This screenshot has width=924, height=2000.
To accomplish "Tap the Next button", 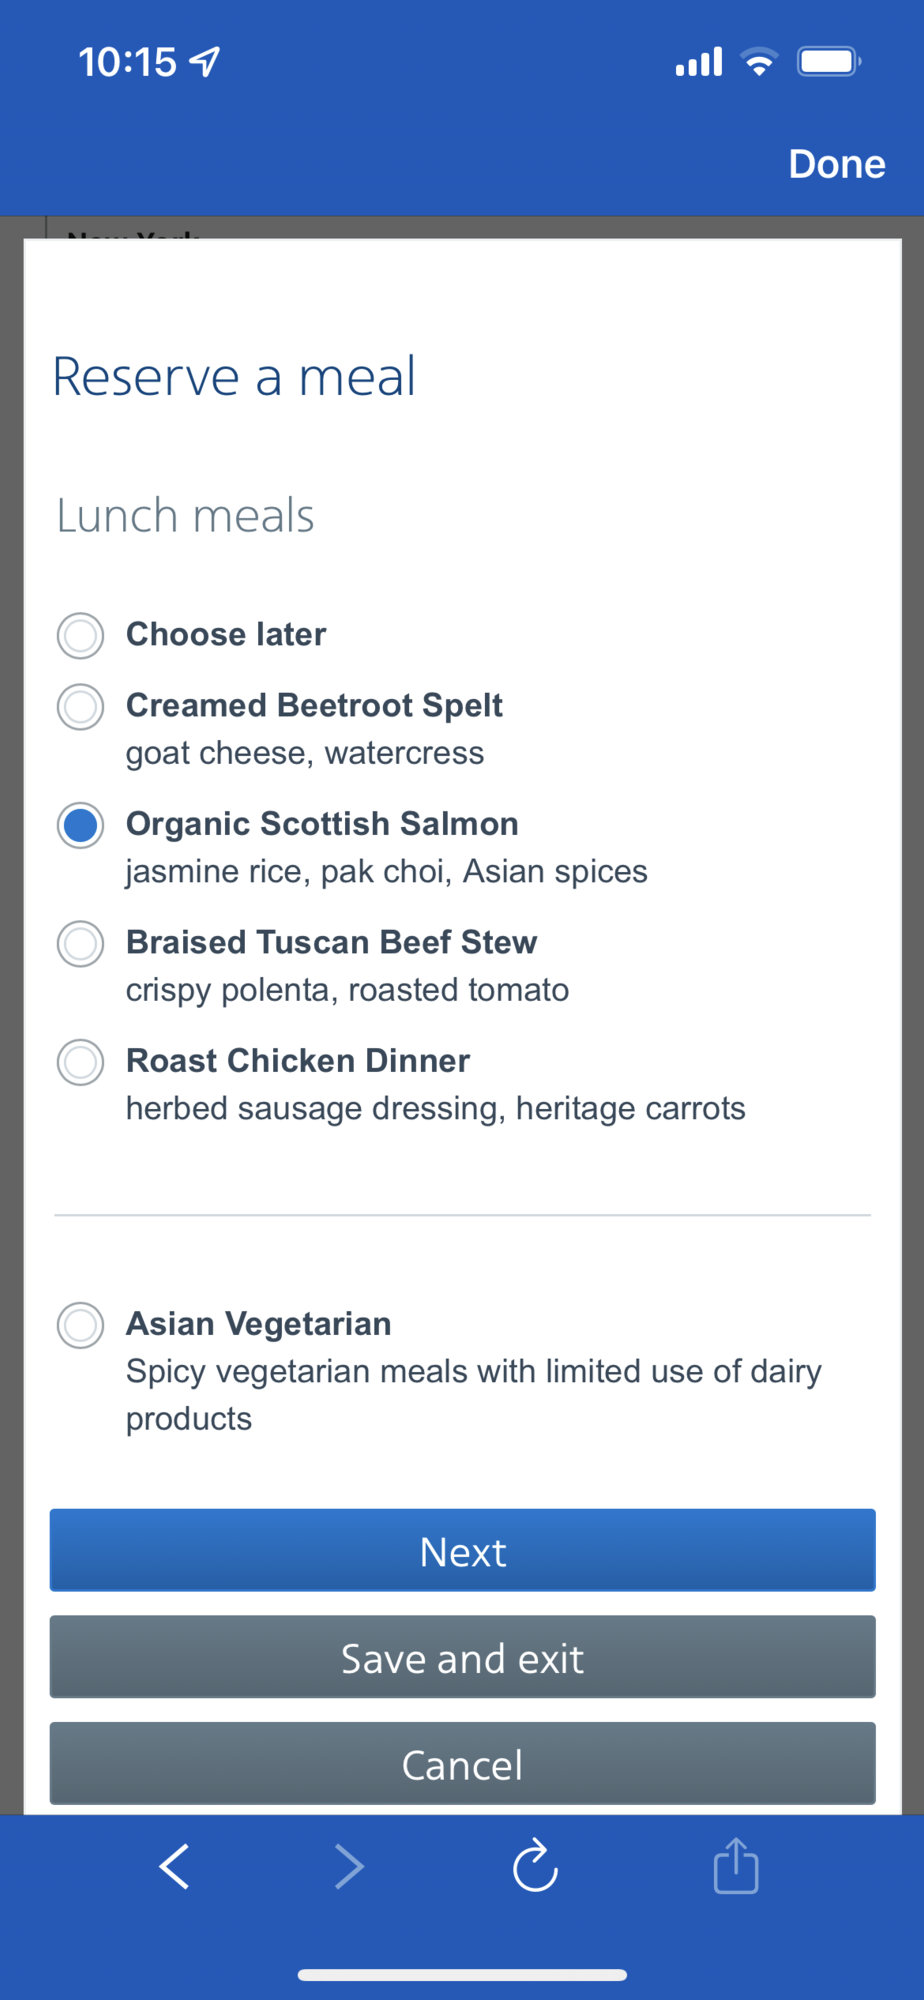I will point(463,1550).
